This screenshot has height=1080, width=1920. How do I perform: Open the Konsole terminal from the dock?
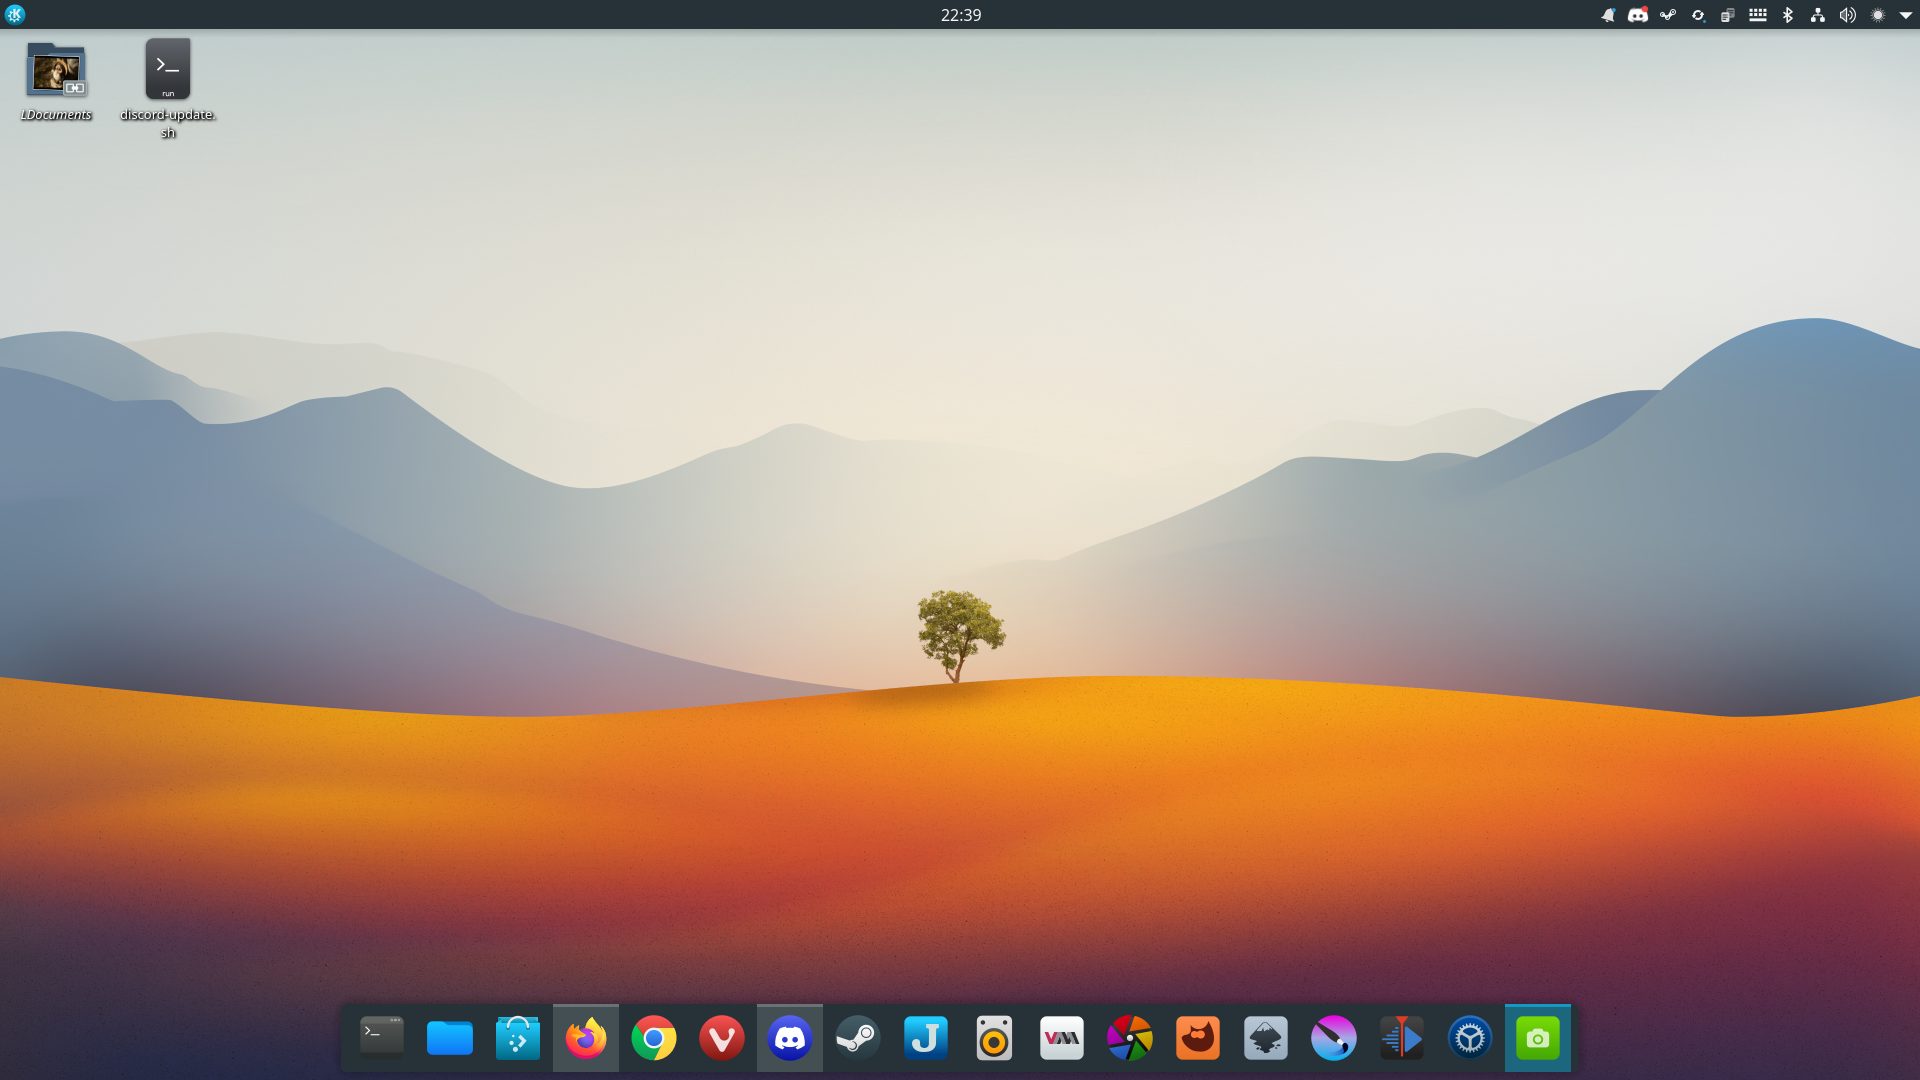[382, 1038]
